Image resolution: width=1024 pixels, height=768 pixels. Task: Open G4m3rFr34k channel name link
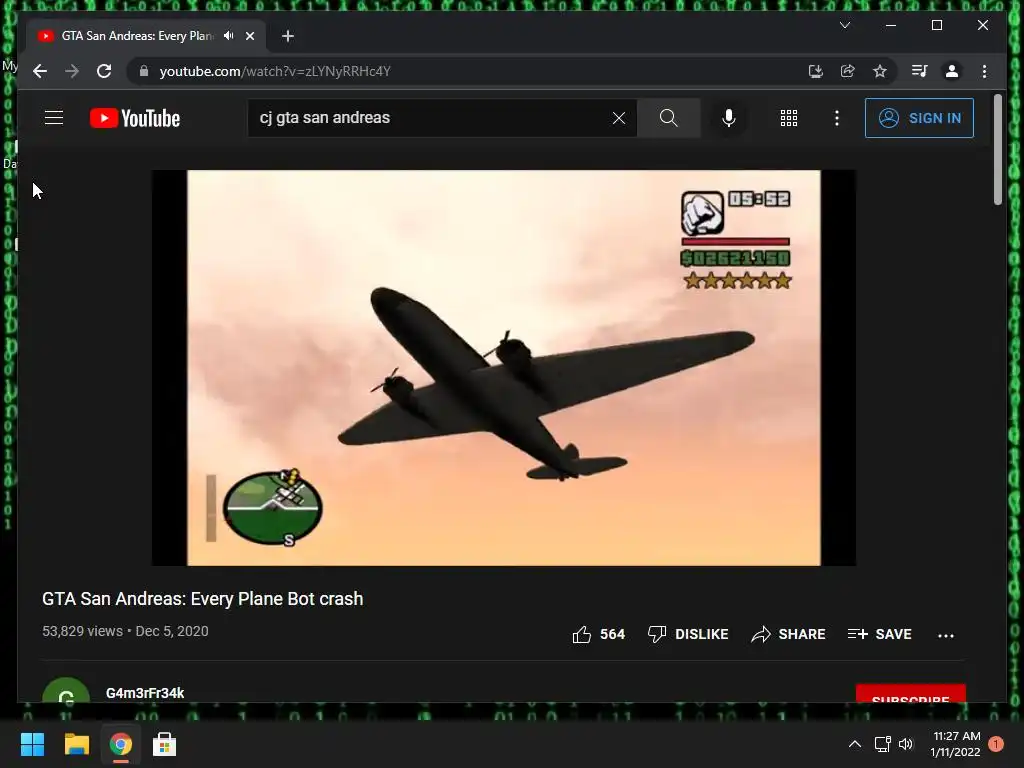click(x=145, y=693)
